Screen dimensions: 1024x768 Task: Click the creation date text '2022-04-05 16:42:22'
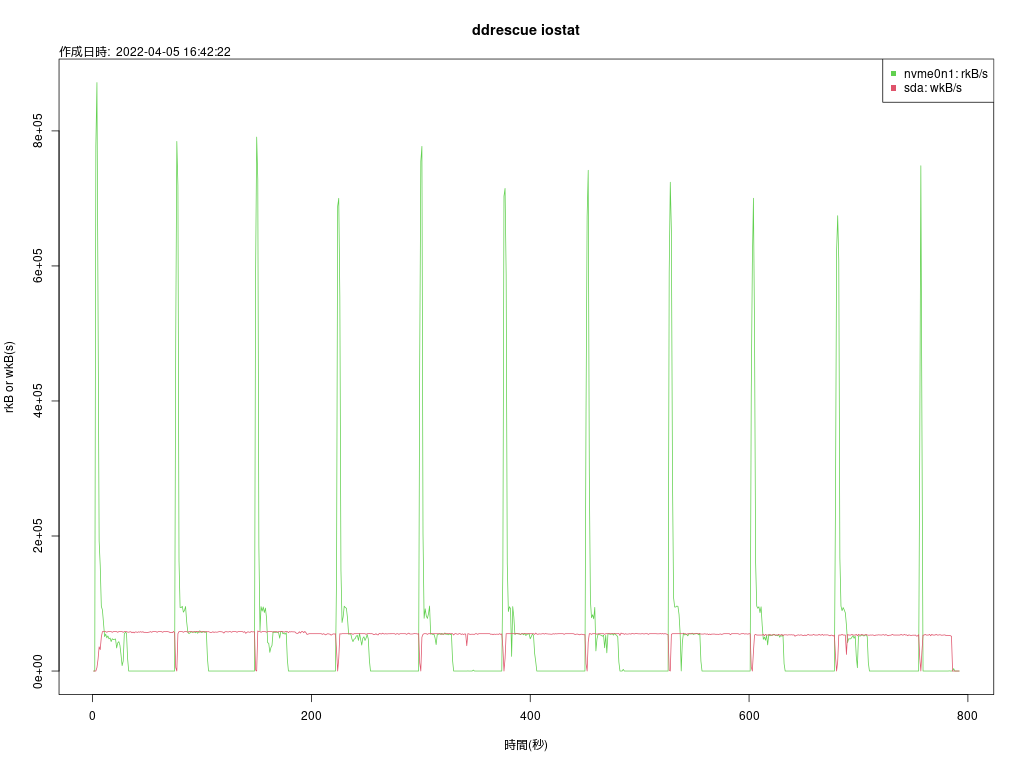[x=173, y=52]
